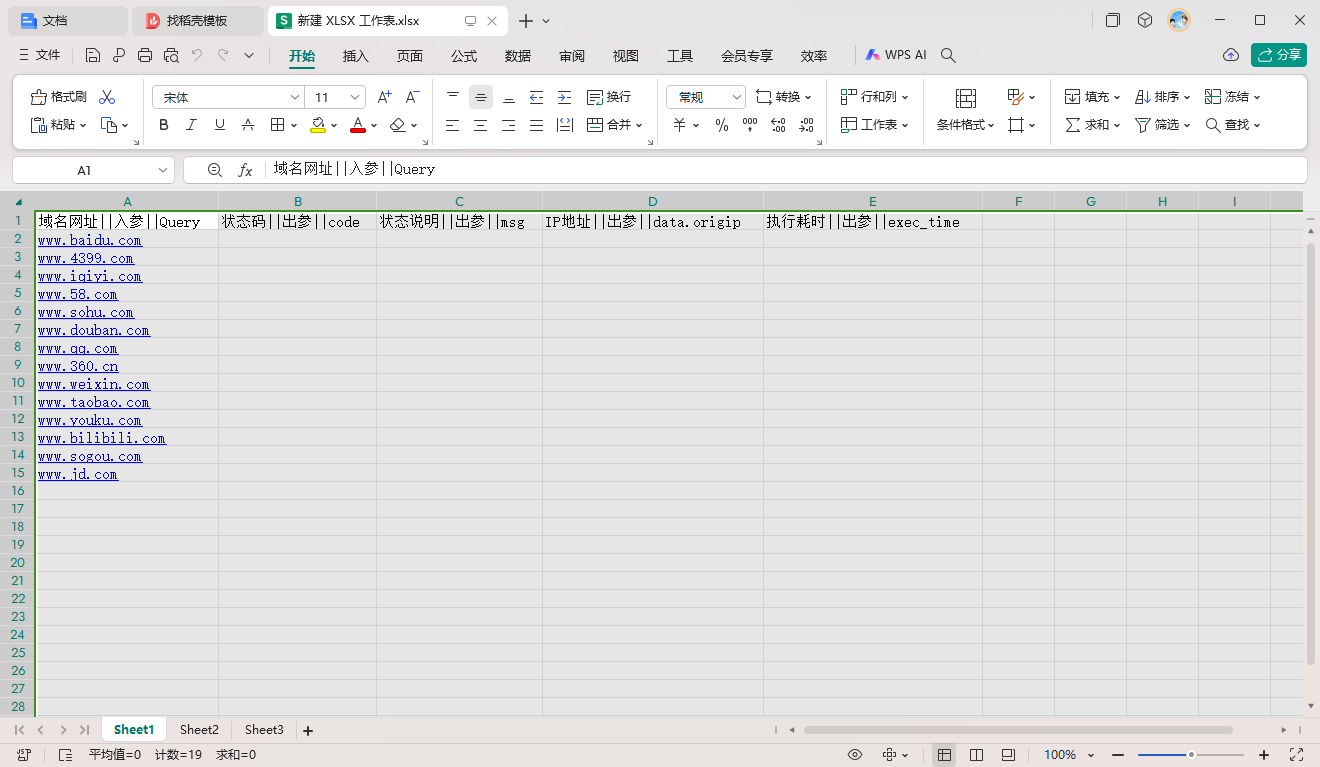Apply percent style to cells

click(x=722, y=125)
